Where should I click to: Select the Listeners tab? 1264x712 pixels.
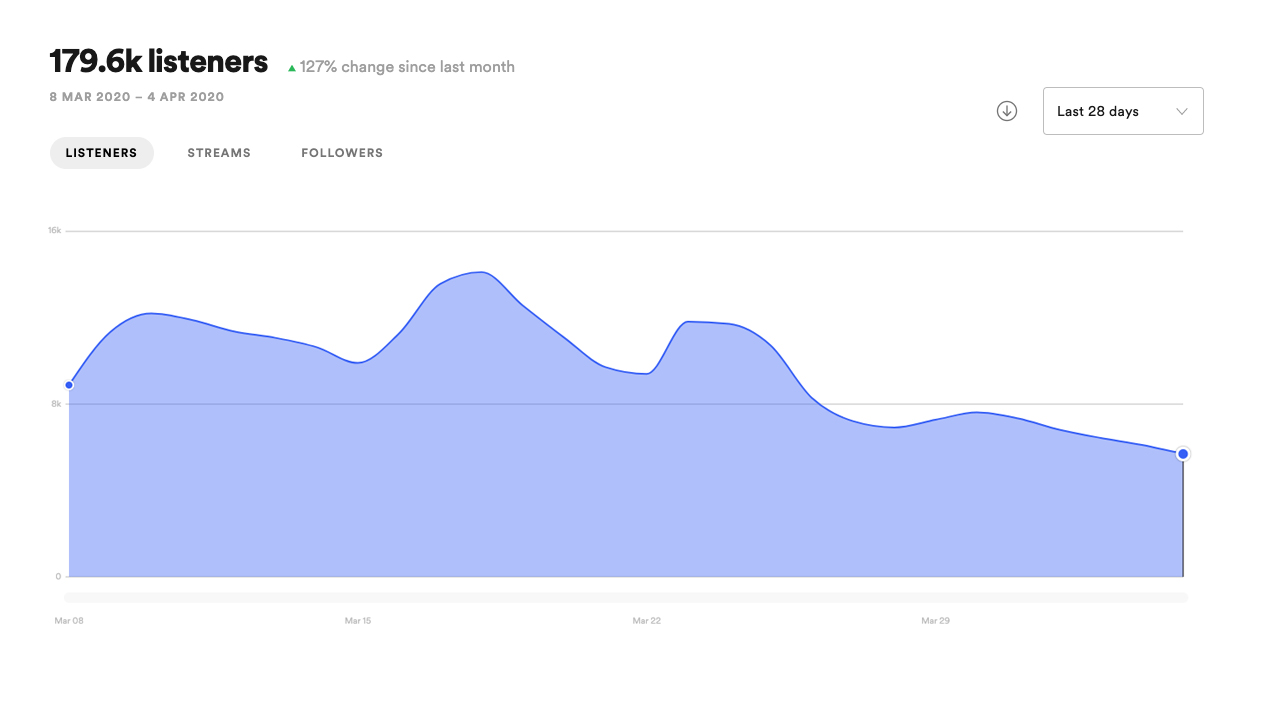tap(101, 153)
